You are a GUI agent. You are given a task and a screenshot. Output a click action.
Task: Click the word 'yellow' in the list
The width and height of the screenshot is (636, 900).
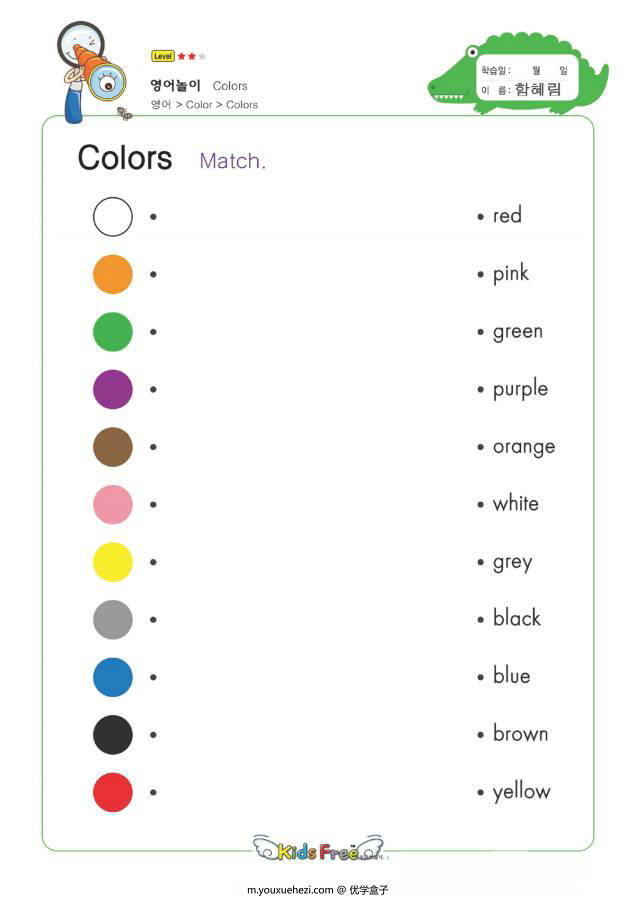521,793
